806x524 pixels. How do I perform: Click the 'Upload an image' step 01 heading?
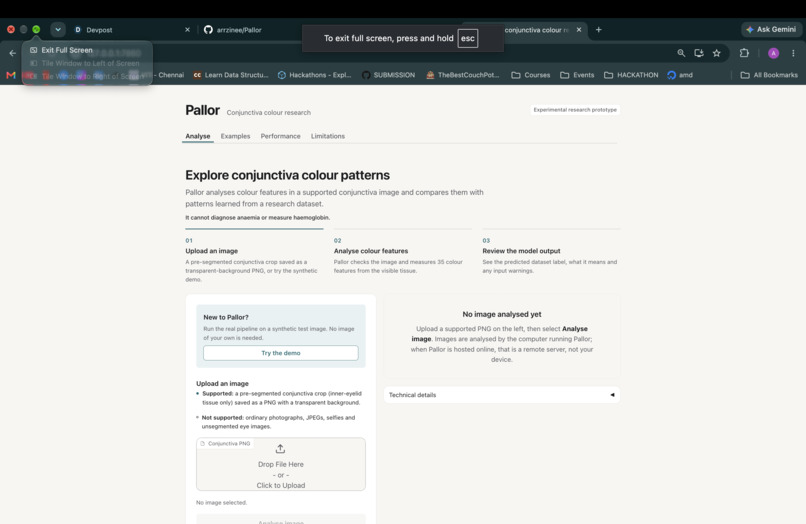coord(211,251)
